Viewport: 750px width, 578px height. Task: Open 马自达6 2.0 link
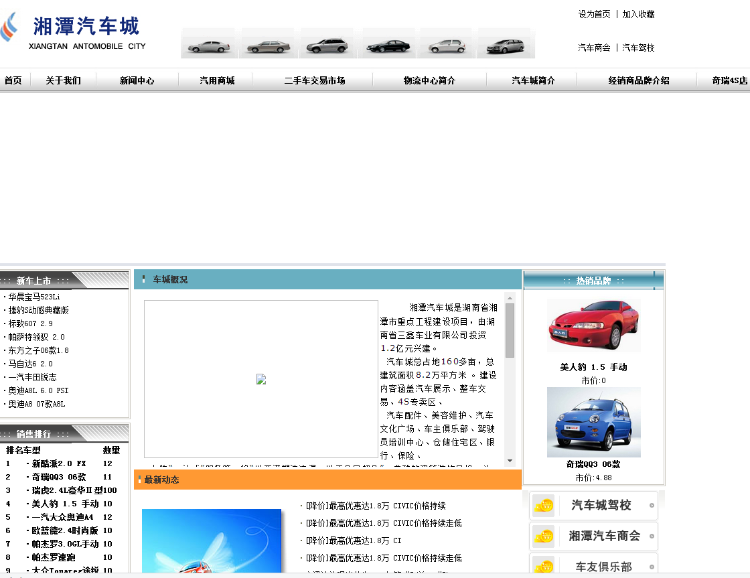pyautogui.click(x=30, y=364)
